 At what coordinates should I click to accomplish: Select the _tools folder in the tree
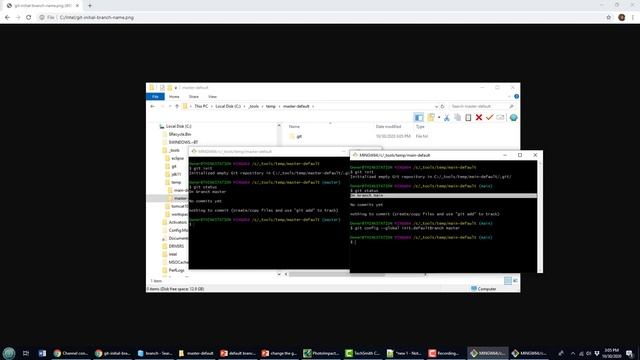[171, 150]
